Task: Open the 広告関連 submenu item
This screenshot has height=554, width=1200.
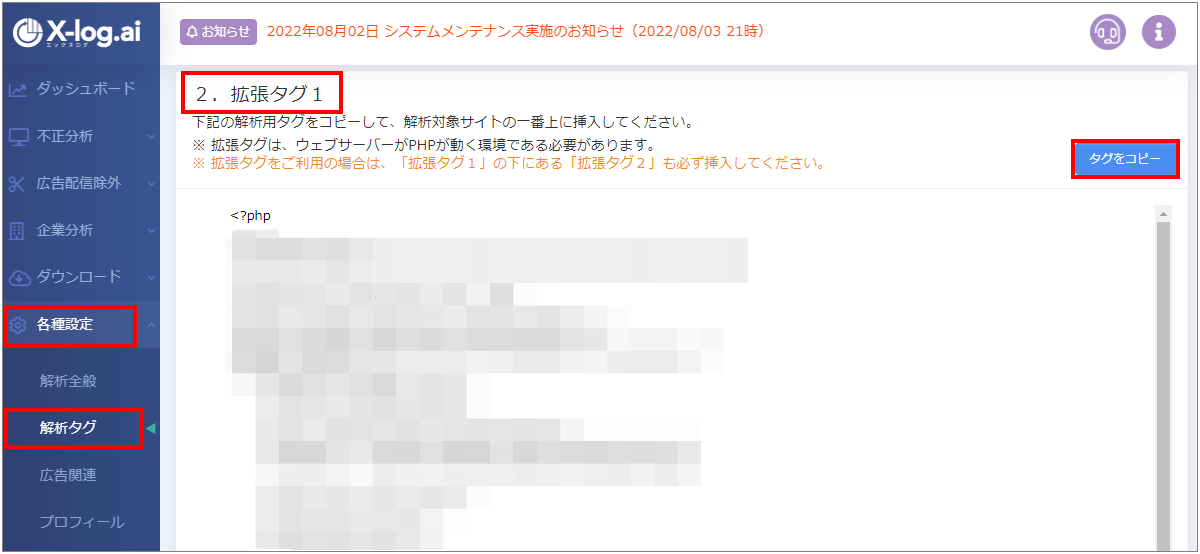Action: pos(68,475)
